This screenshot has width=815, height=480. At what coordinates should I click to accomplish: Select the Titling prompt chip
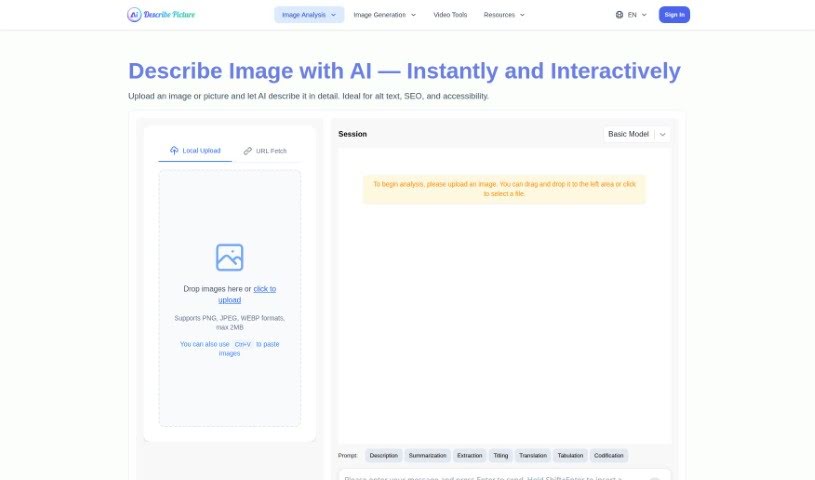click(501, 456)
